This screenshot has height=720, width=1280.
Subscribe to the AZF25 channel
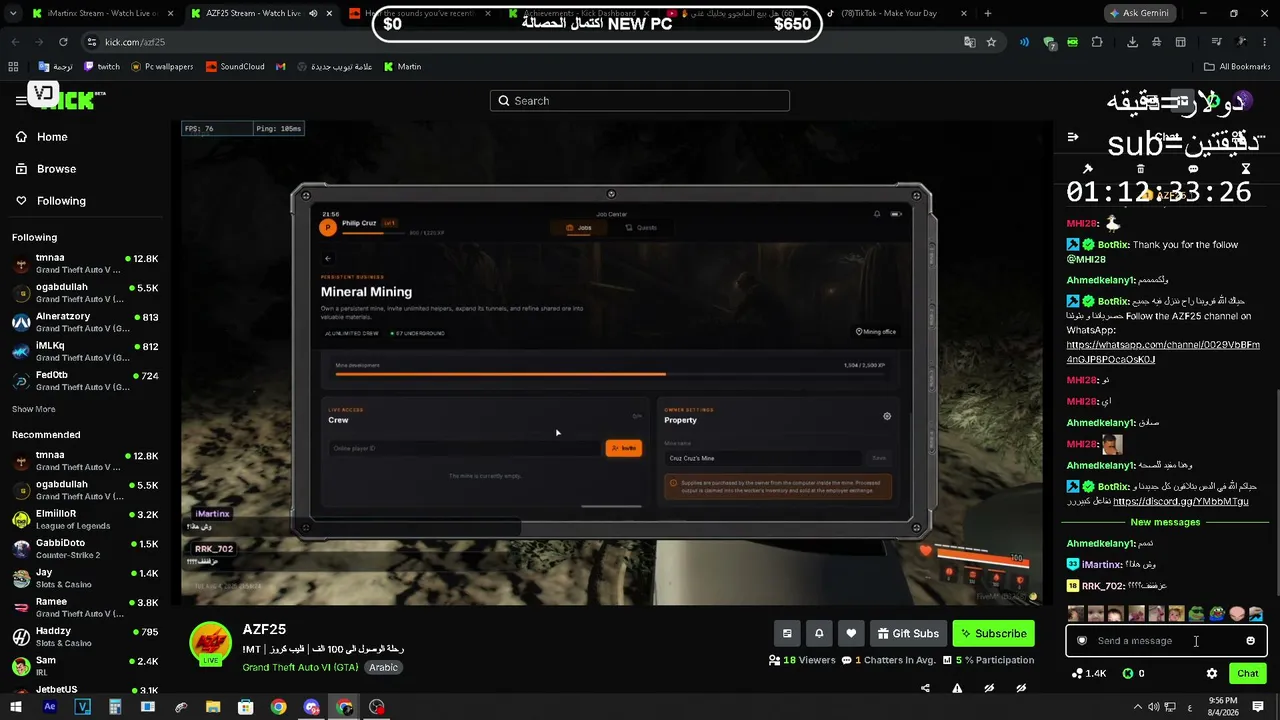pyautogui.click(x=993, y=633)
